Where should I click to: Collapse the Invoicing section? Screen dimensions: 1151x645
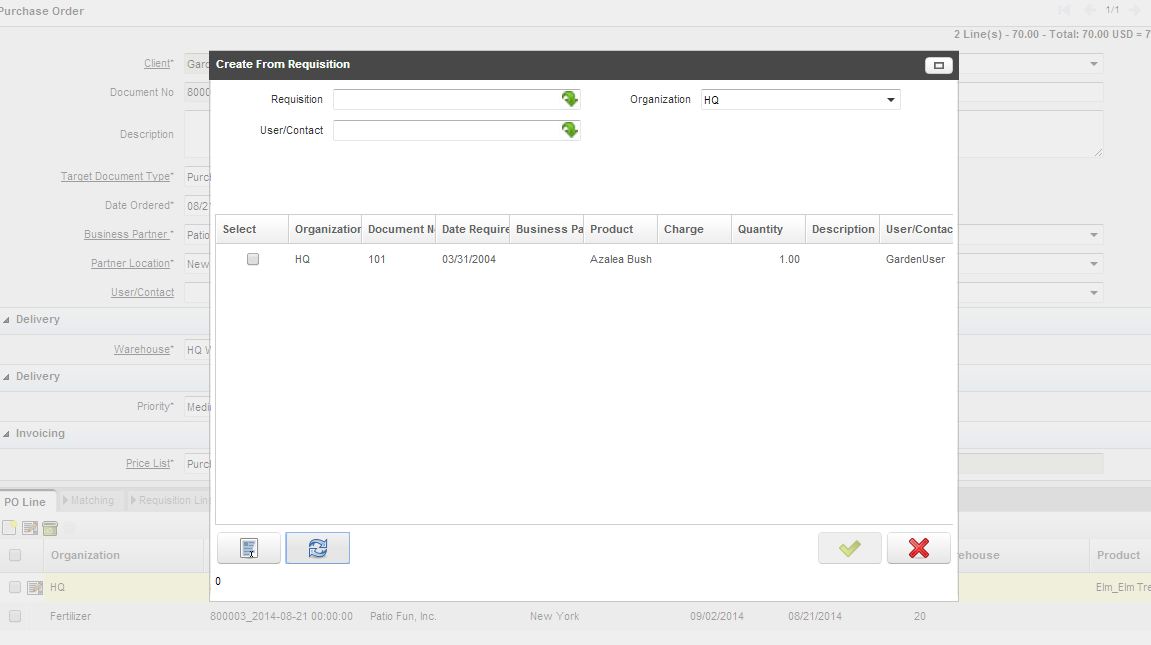tap(7, 434)
